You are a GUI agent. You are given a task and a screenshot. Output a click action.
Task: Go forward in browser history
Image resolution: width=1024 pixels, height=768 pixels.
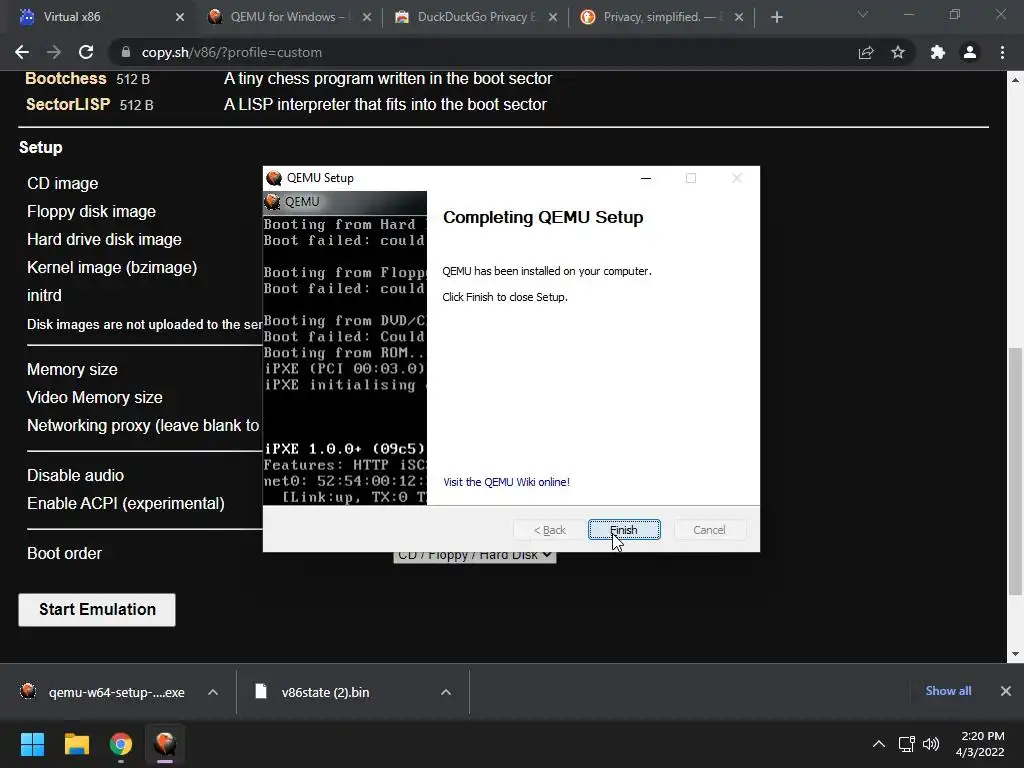pos(54,52)
